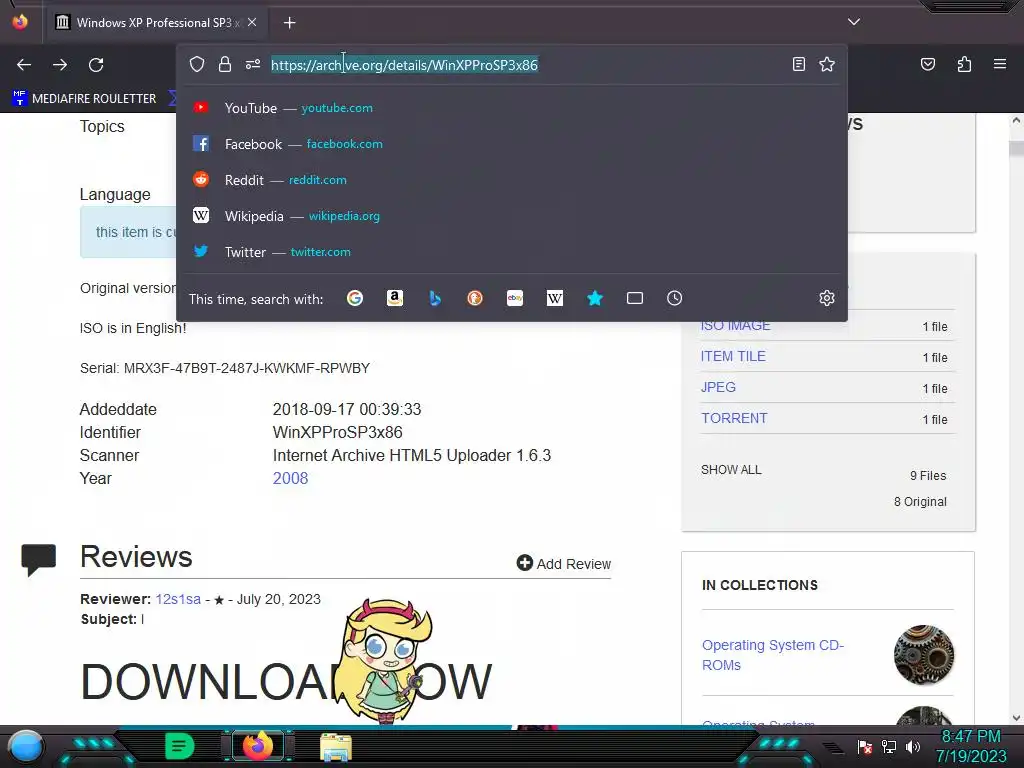
Task: Open the green notes app on taskbar
Action: (180, 746)
